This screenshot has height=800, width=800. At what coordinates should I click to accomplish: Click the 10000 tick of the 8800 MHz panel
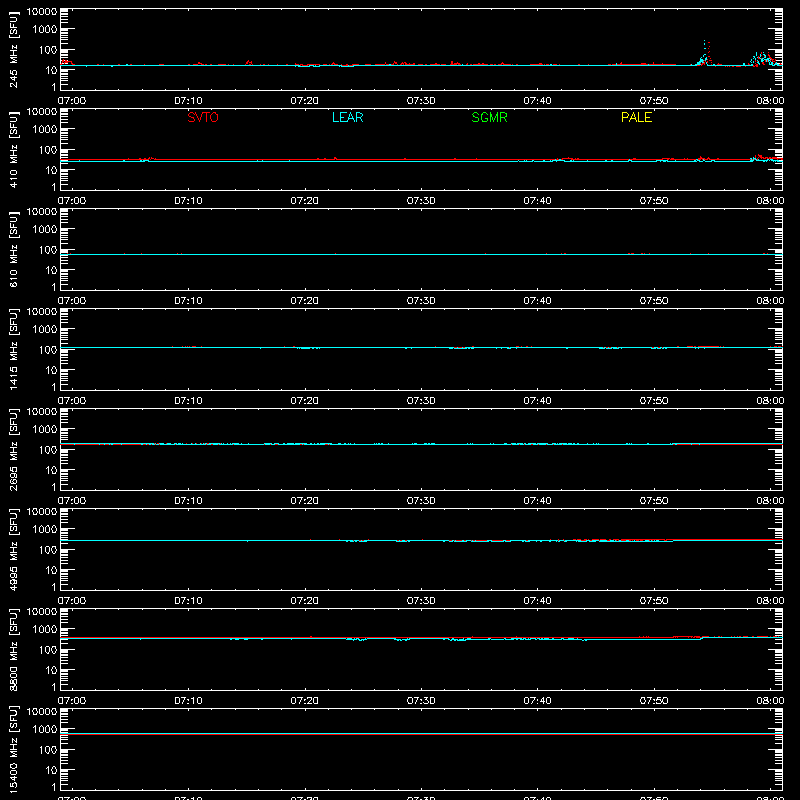tap(42, 612)
